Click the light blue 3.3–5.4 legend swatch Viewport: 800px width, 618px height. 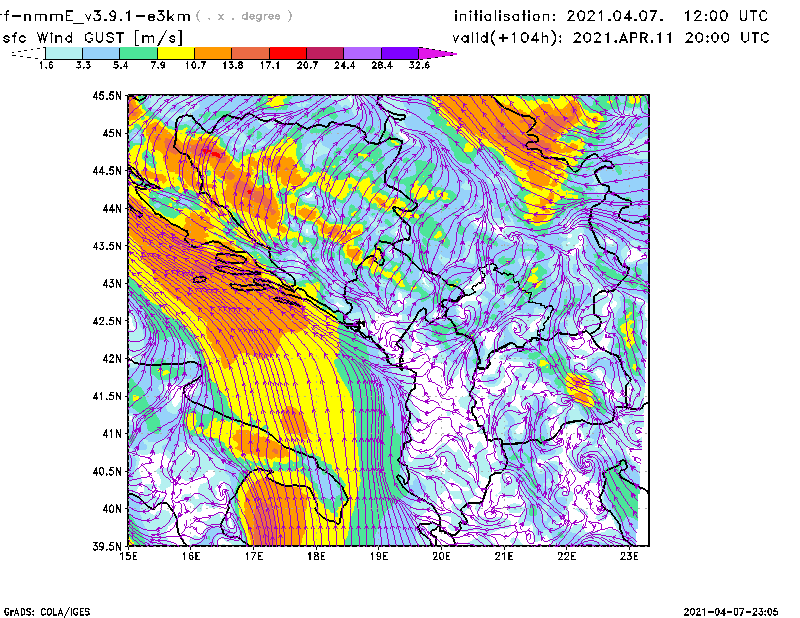101,53
